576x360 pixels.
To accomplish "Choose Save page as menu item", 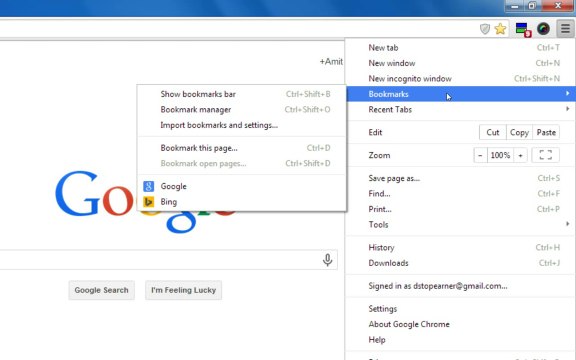I will point(460,178).
